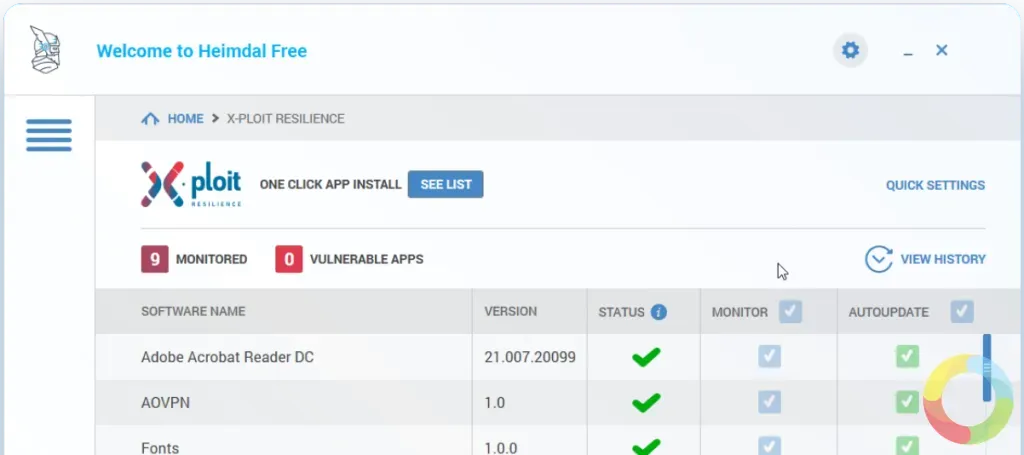This screenshot has height=455, width=1024.
Task: Click STATUS column header label
Action: coord(621,312)
